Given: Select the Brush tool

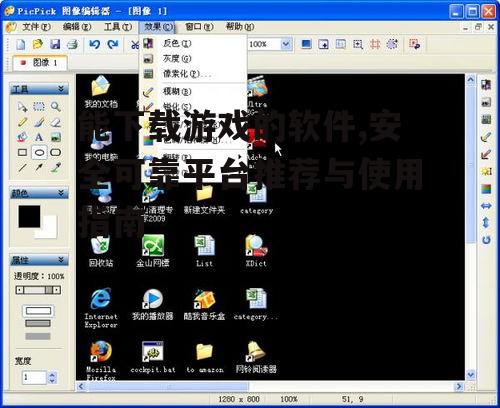Looking at the screenshot, I should [39, 122].
